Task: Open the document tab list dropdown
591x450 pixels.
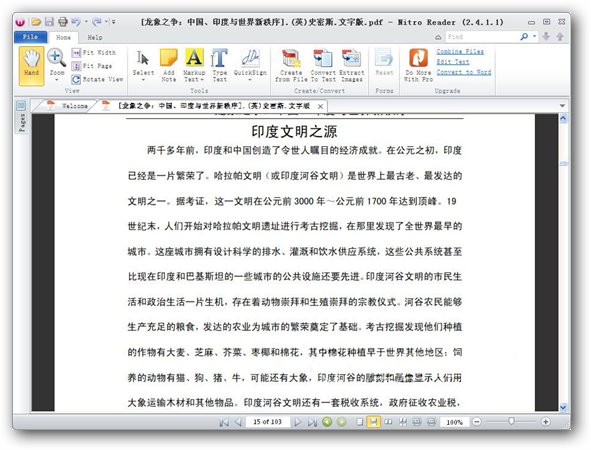Action: [562, 106]
